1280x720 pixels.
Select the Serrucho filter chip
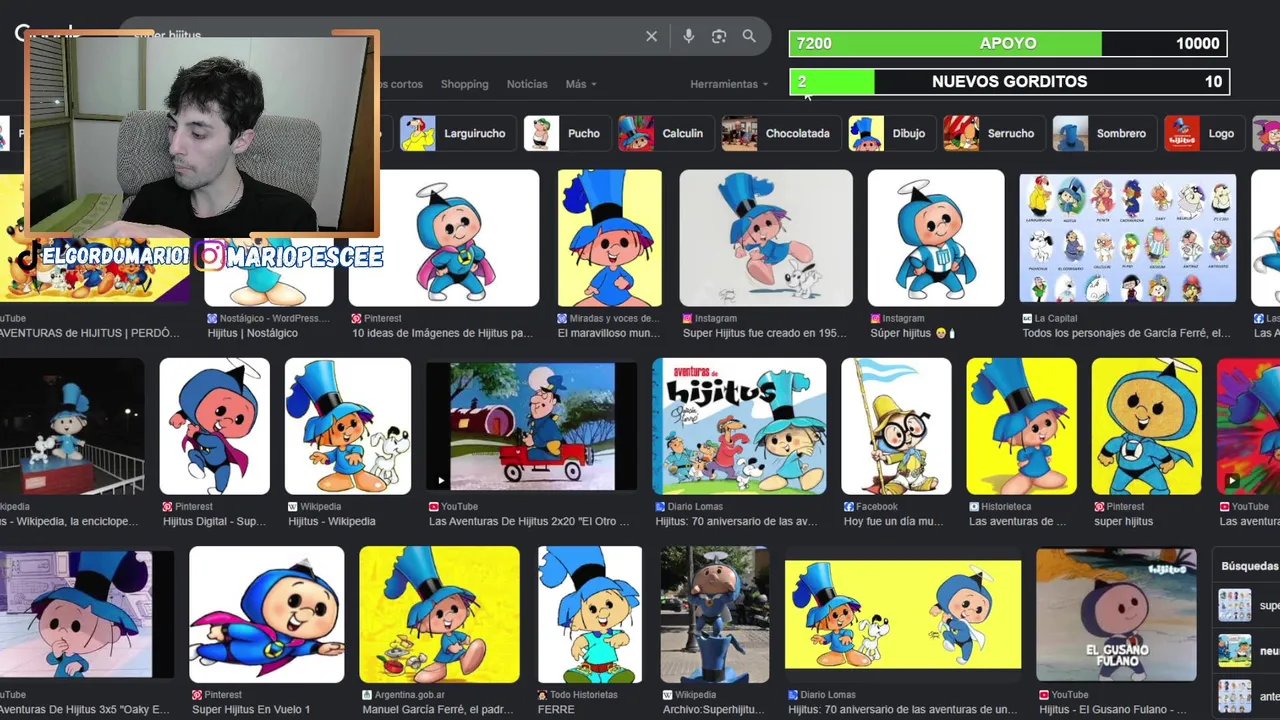click(x=994, y=133)
